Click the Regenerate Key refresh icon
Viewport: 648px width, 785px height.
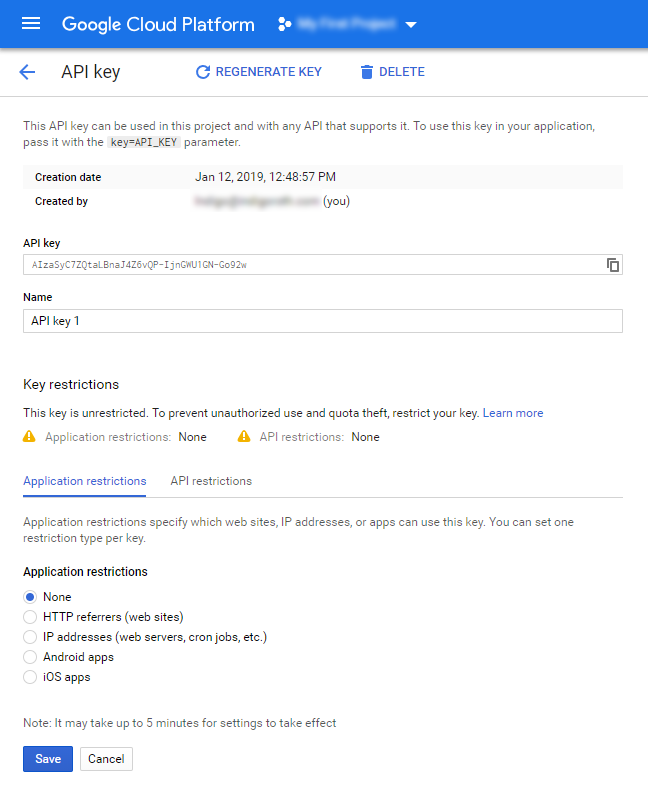click(203, 72)
